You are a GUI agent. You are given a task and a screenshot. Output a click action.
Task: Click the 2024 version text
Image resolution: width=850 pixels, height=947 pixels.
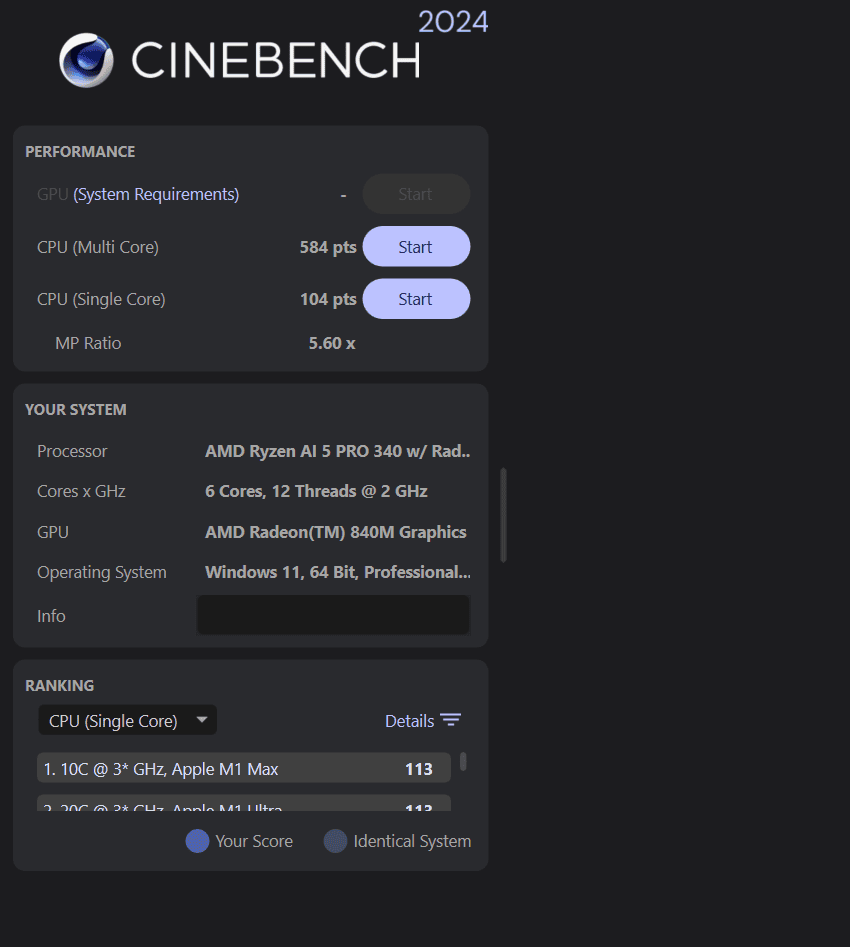pyautogui.click(x=452, y=22)
